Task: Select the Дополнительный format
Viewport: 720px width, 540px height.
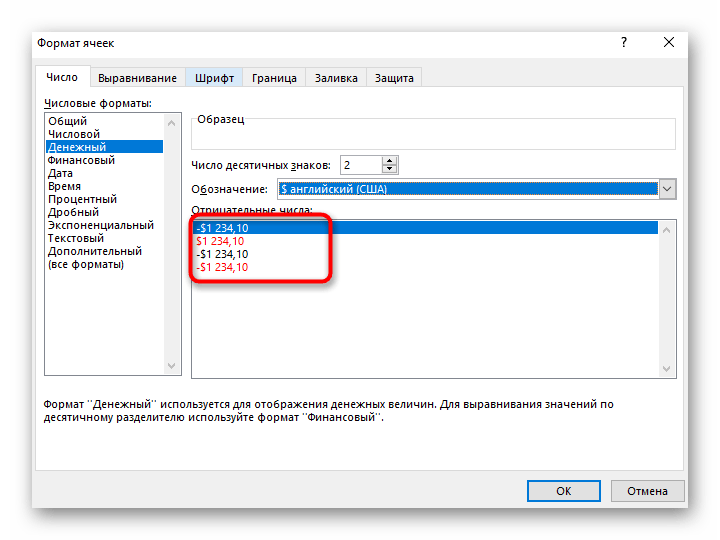Action: click(x=104, y=251)
